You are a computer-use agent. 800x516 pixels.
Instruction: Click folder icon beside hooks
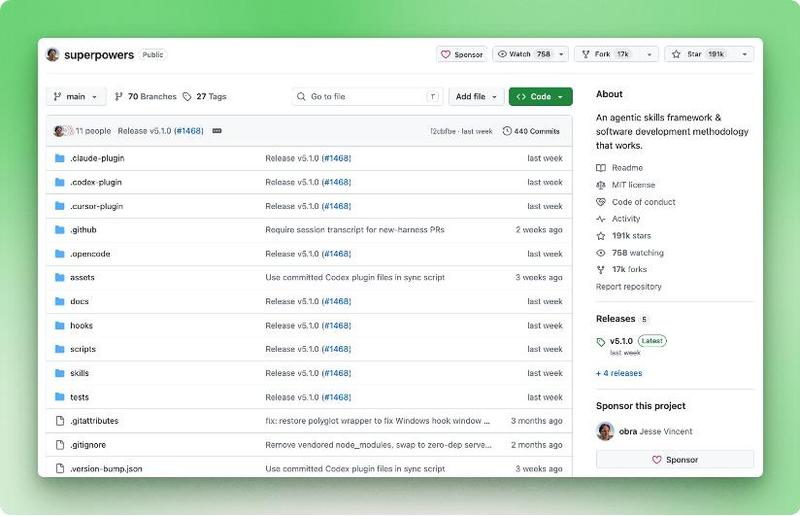tap(60, 325)
